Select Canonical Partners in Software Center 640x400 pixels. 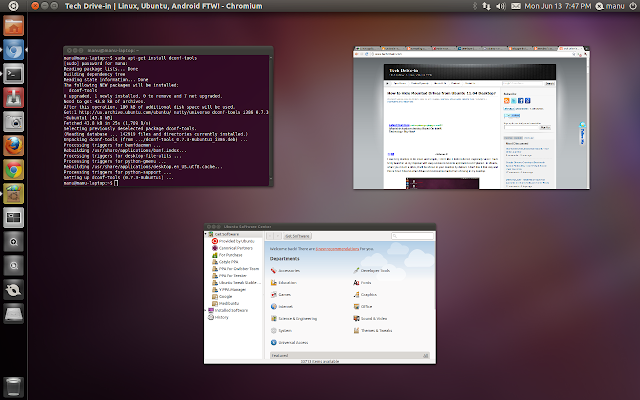click(232, 248)
